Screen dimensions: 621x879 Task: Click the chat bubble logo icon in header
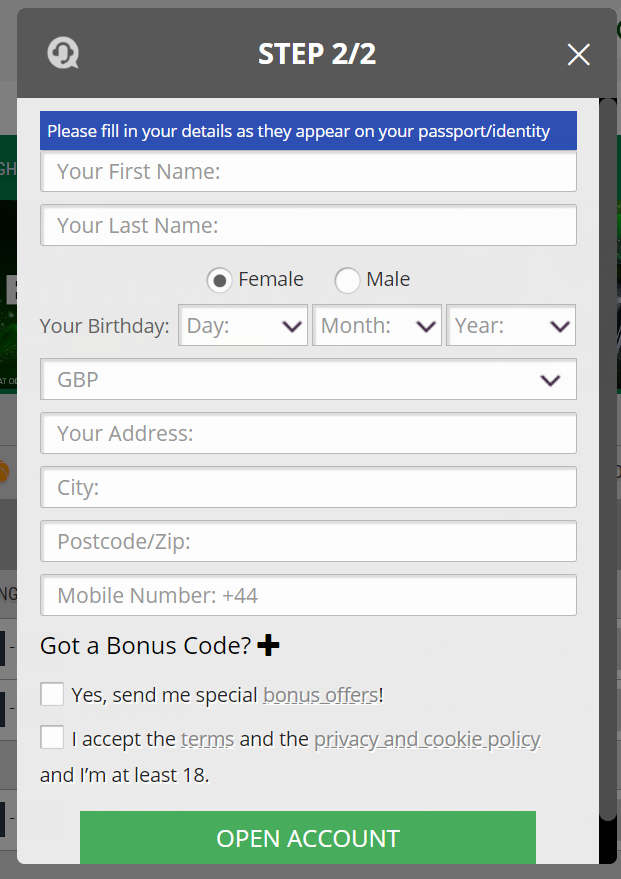point(63,53)
